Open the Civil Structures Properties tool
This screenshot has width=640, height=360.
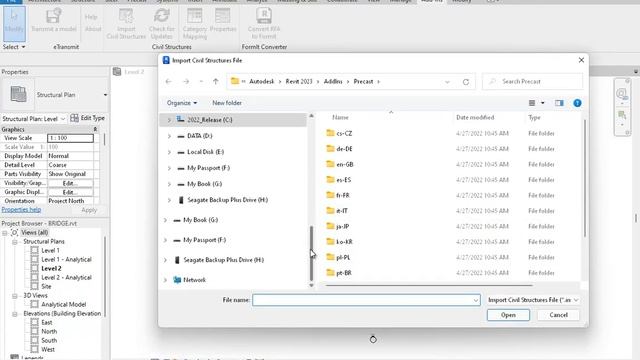click(x=223, y=21)
